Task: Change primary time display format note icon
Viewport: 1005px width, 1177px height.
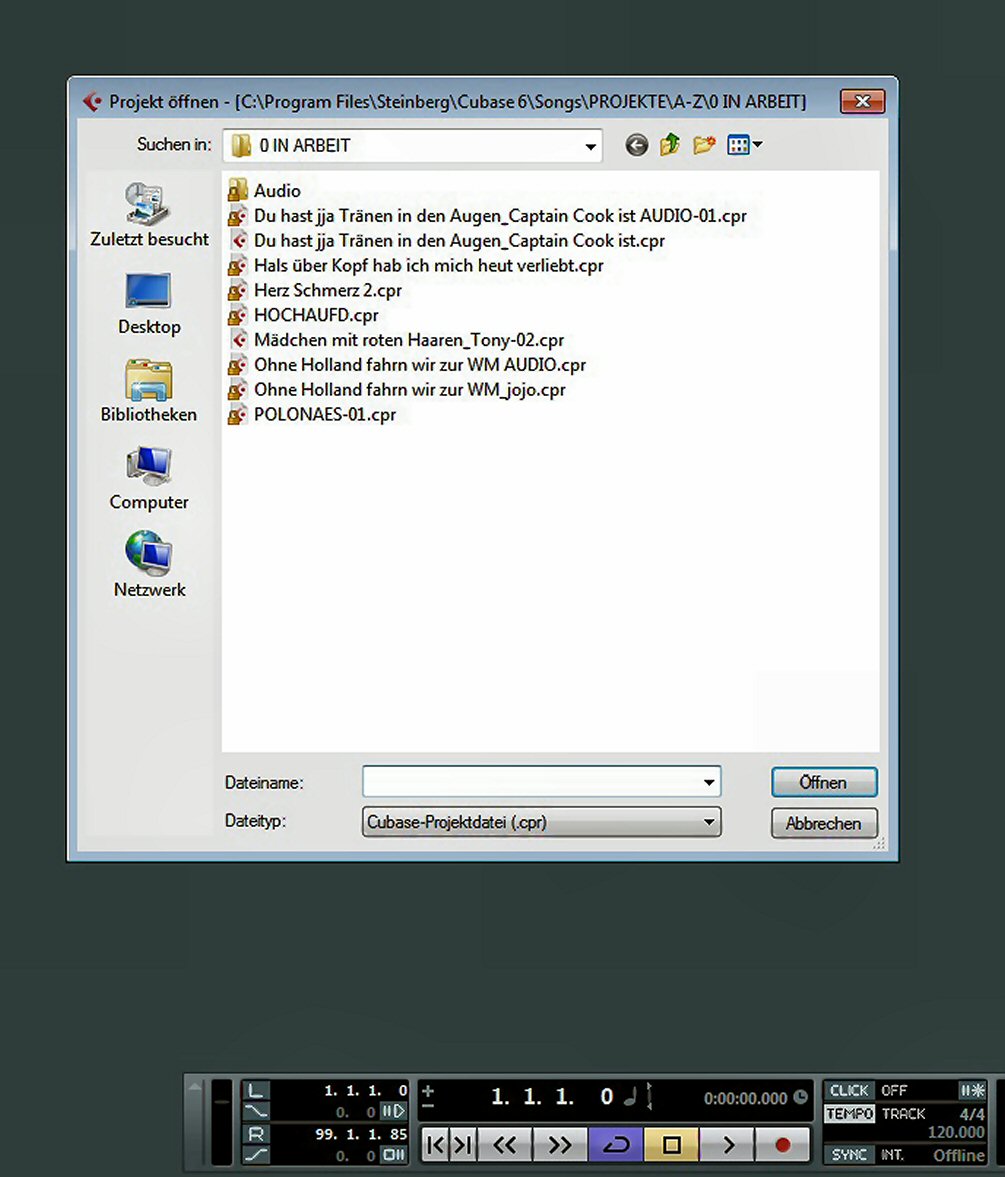Action: (630, 1096)
